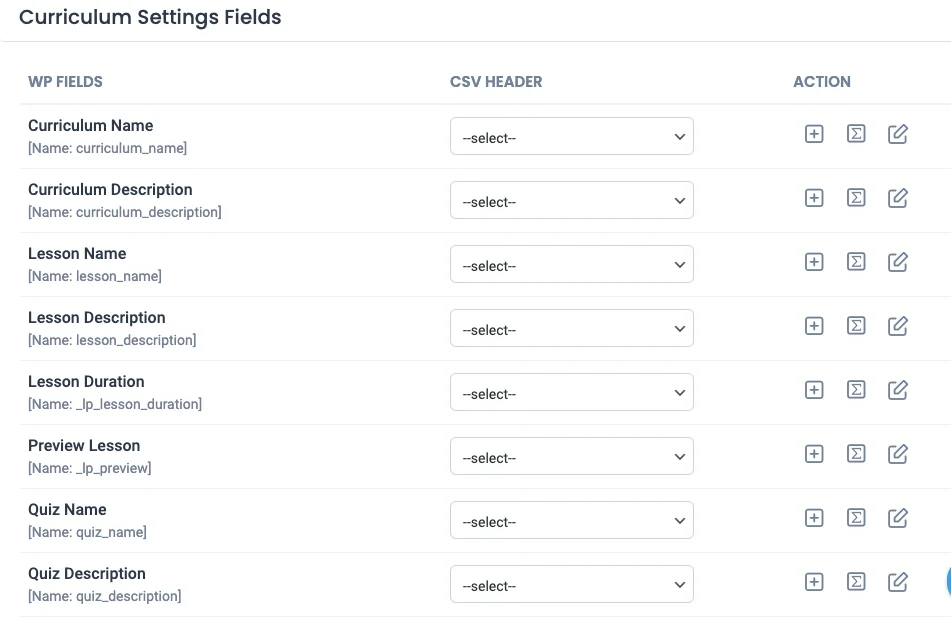Click the plus icon for Preview Lesson
The image size is (951, 617).
click(814, 454)
